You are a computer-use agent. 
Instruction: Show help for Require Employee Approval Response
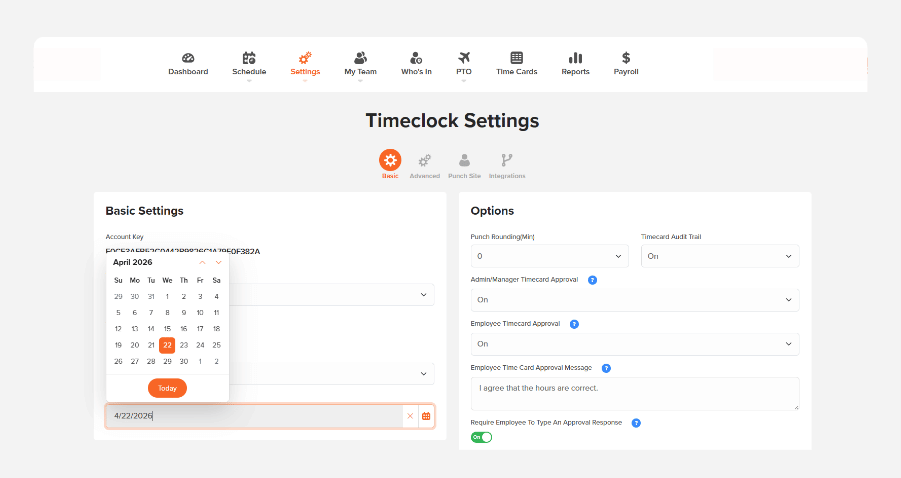[x=636, y=423]
